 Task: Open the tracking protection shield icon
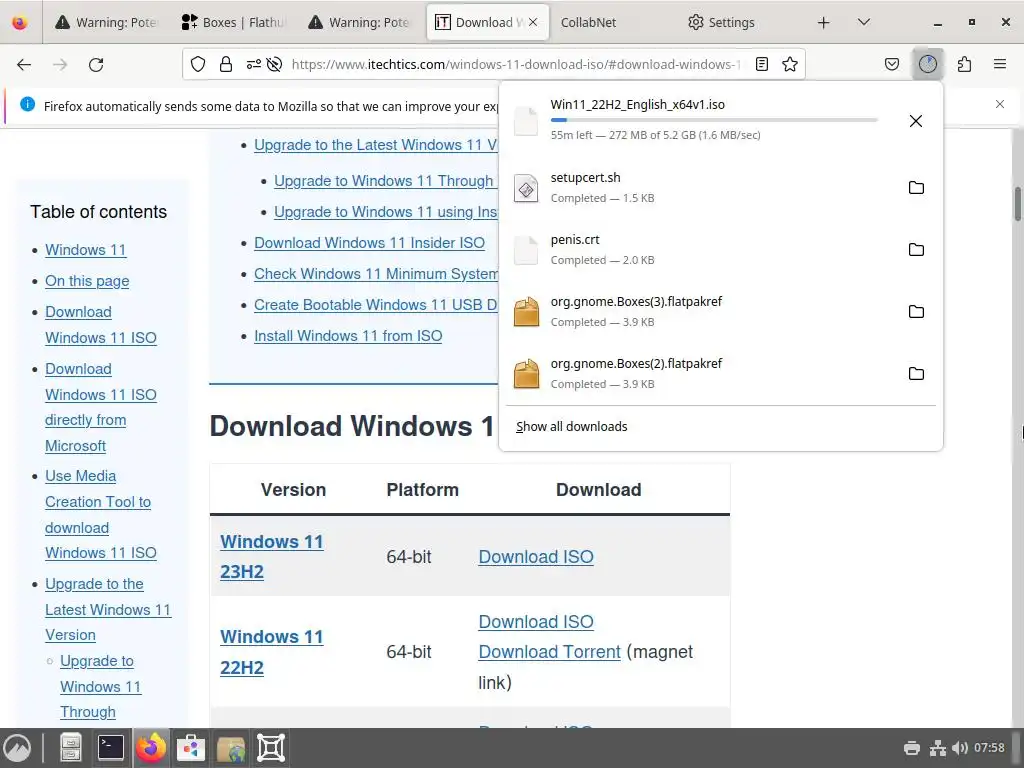click(198, 64)
